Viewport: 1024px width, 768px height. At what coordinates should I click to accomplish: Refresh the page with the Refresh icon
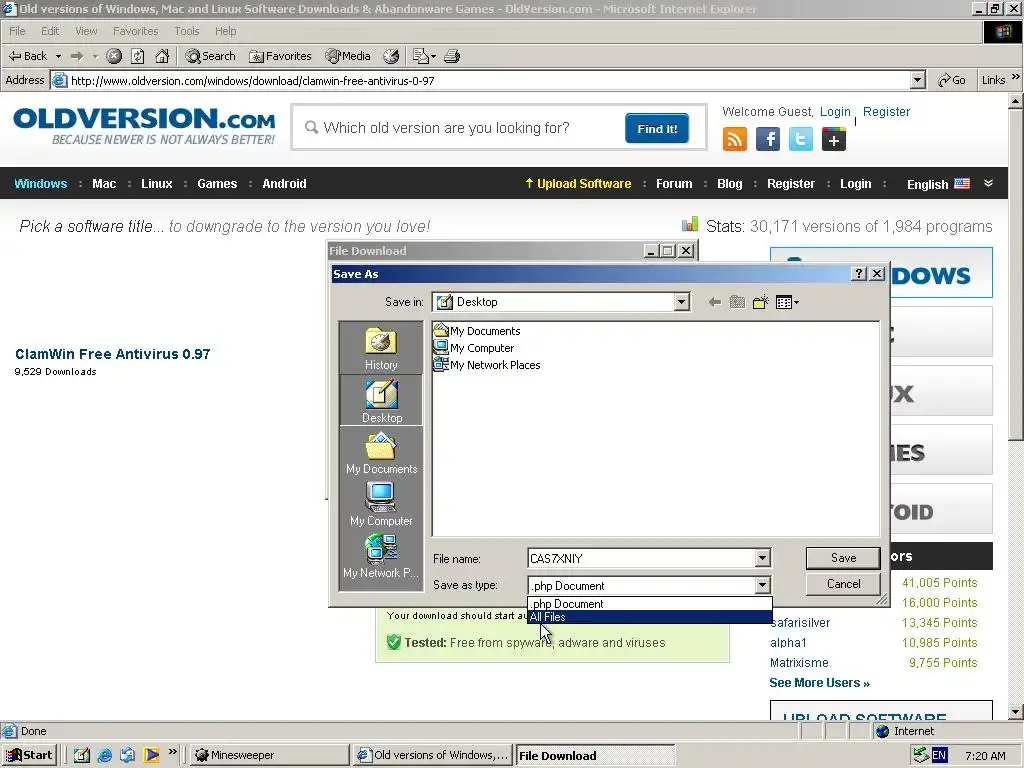click(138, 56)
